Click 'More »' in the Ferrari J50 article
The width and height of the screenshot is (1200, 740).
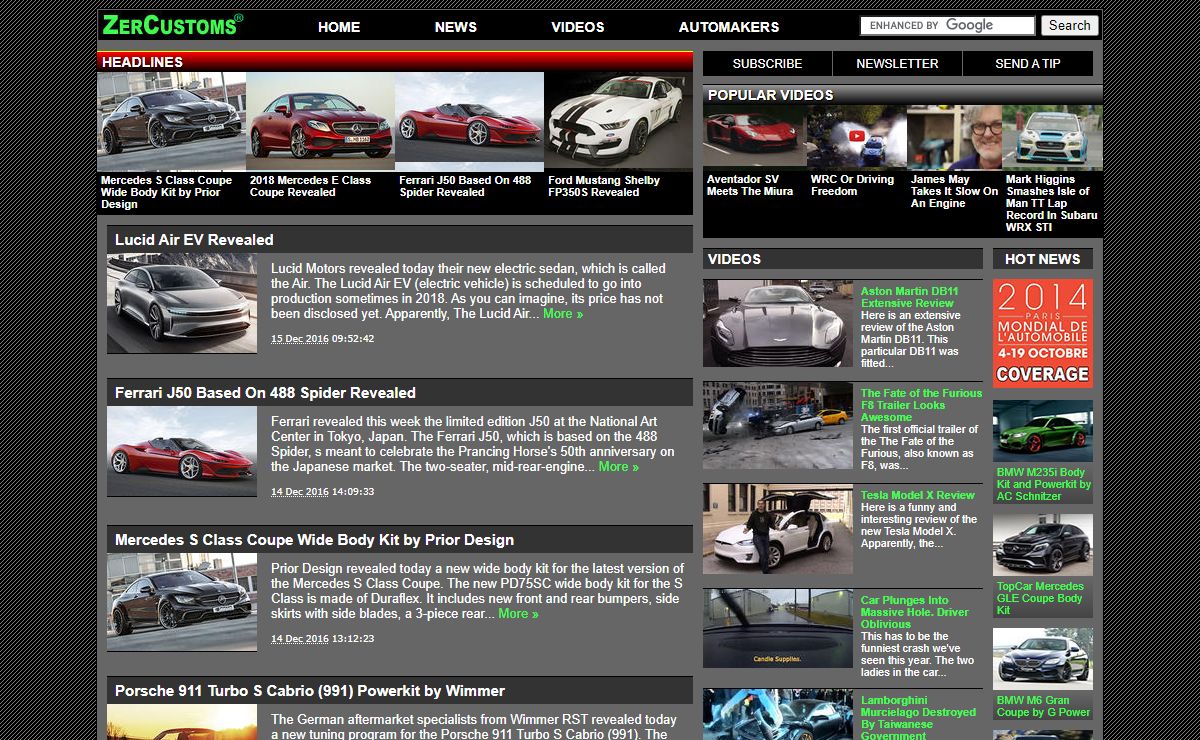[619, 467]
